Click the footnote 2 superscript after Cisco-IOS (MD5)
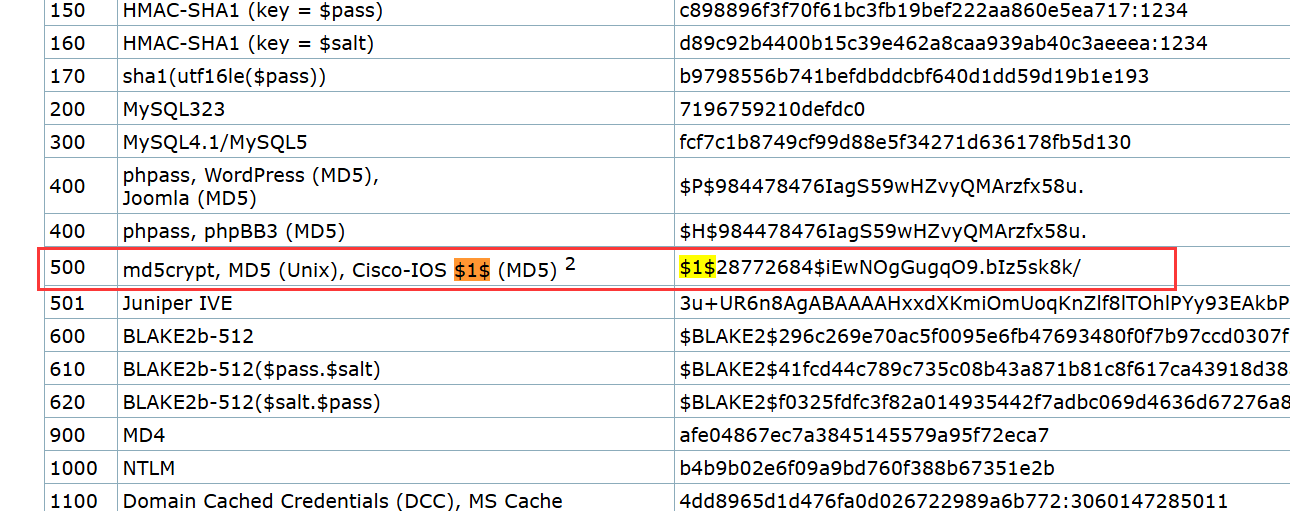The image size is (1290, 511). [570, 264]
